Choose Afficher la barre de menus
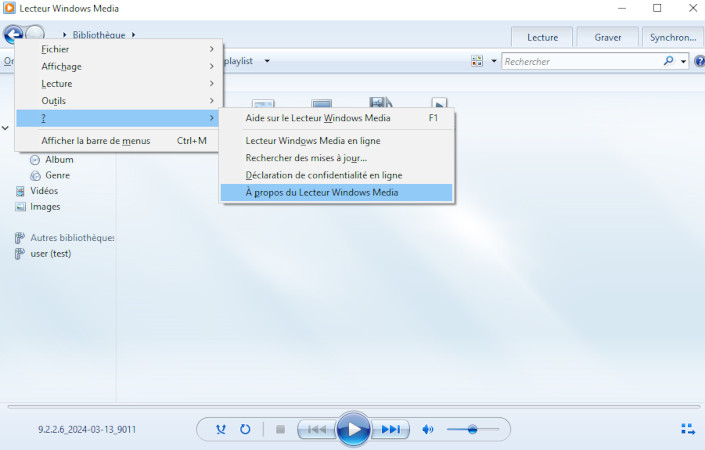Viewport: 705px width, 450px height. coord(117,141)
